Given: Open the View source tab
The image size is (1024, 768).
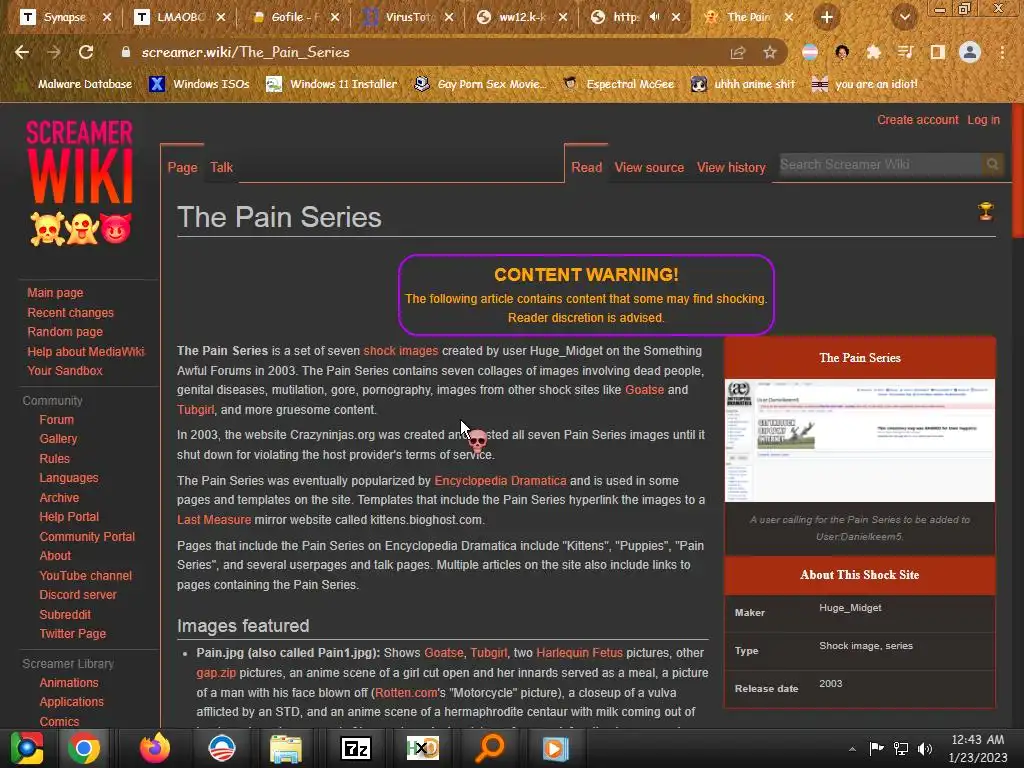Looking at the screenshot, I should tap(649, 167).
